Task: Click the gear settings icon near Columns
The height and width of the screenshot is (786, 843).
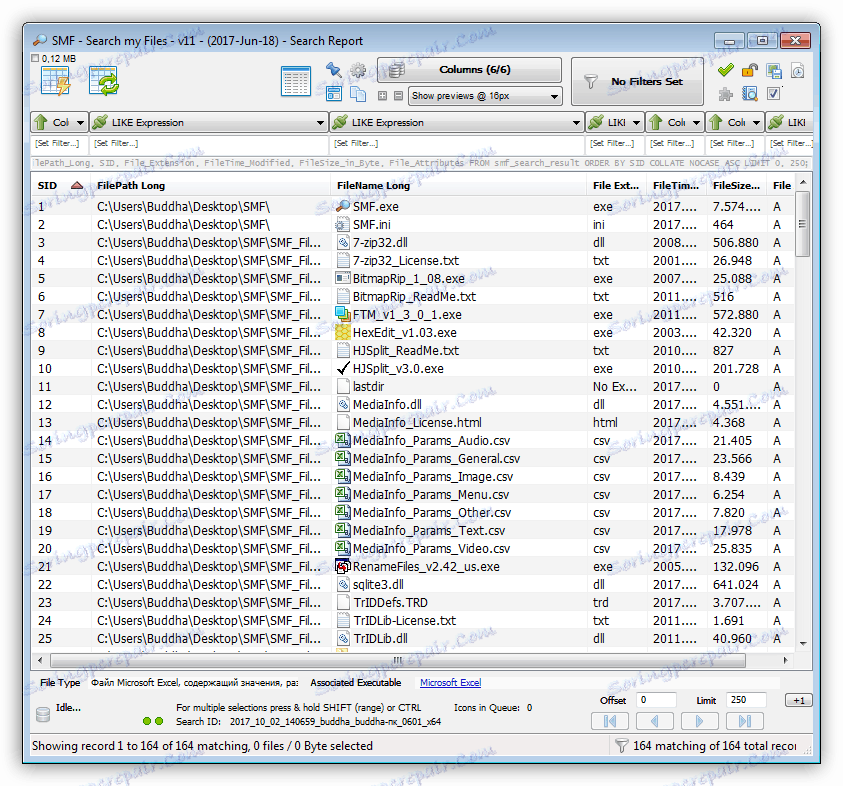Action: [x=358, y=70]
